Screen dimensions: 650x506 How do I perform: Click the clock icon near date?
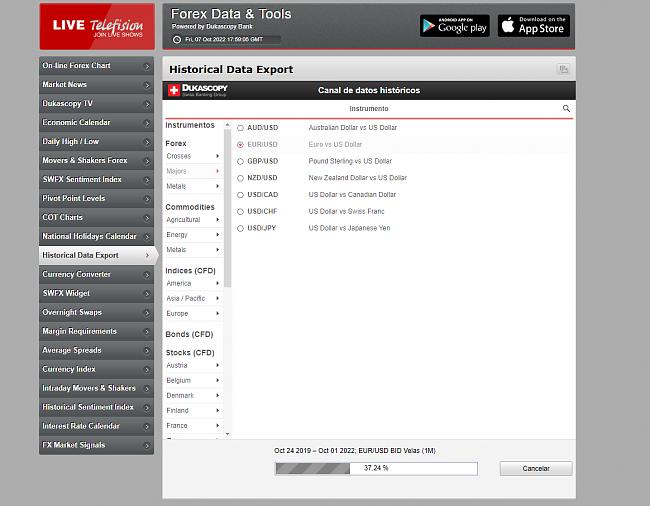(177, 39)
